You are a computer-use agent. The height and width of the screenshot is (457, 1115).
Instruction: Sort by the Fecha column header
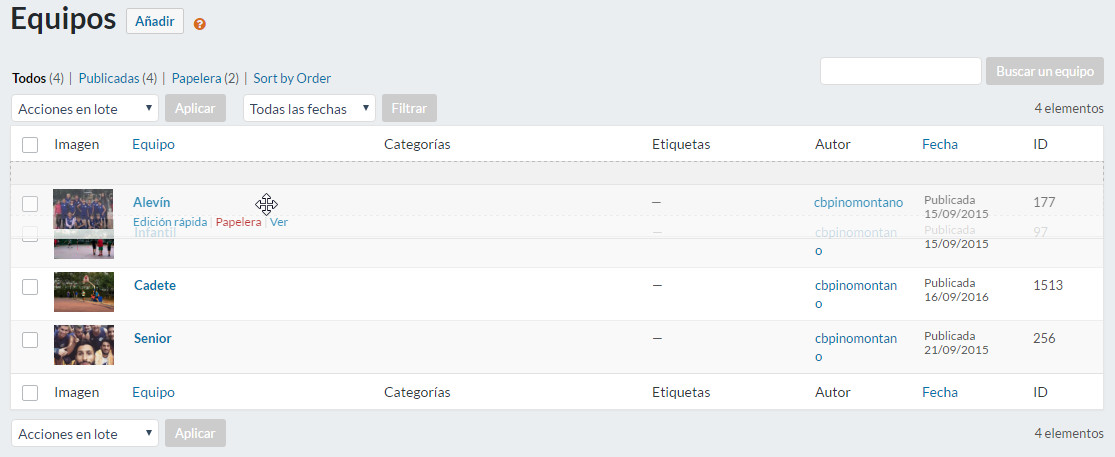point(940,144)
